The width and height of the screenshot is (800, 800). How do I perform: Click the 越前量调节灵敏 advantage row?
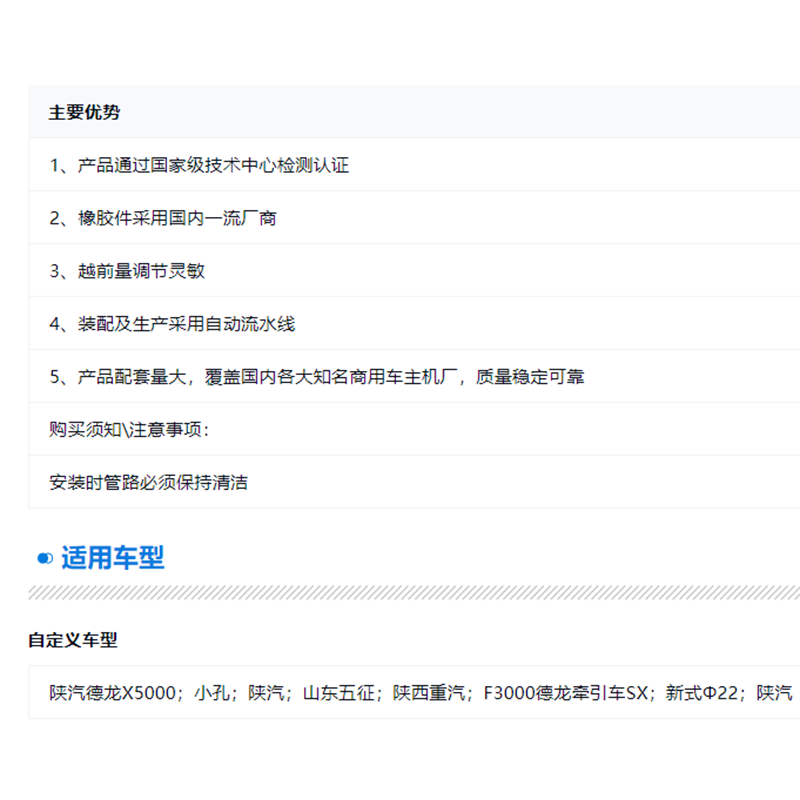click(128, 271)
